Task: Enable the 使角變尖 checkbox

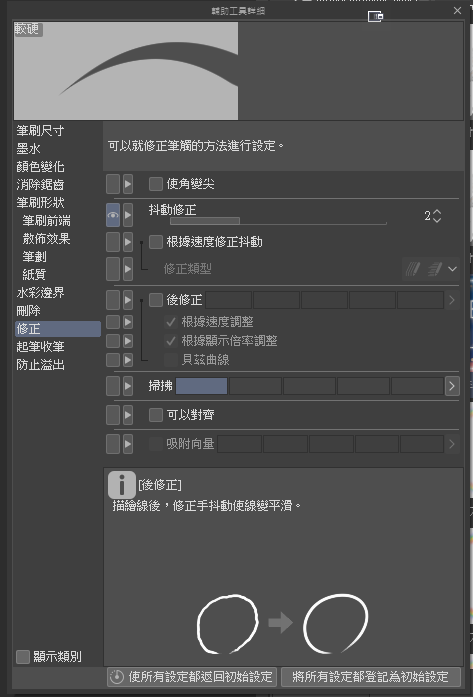Action: point(156,184)
